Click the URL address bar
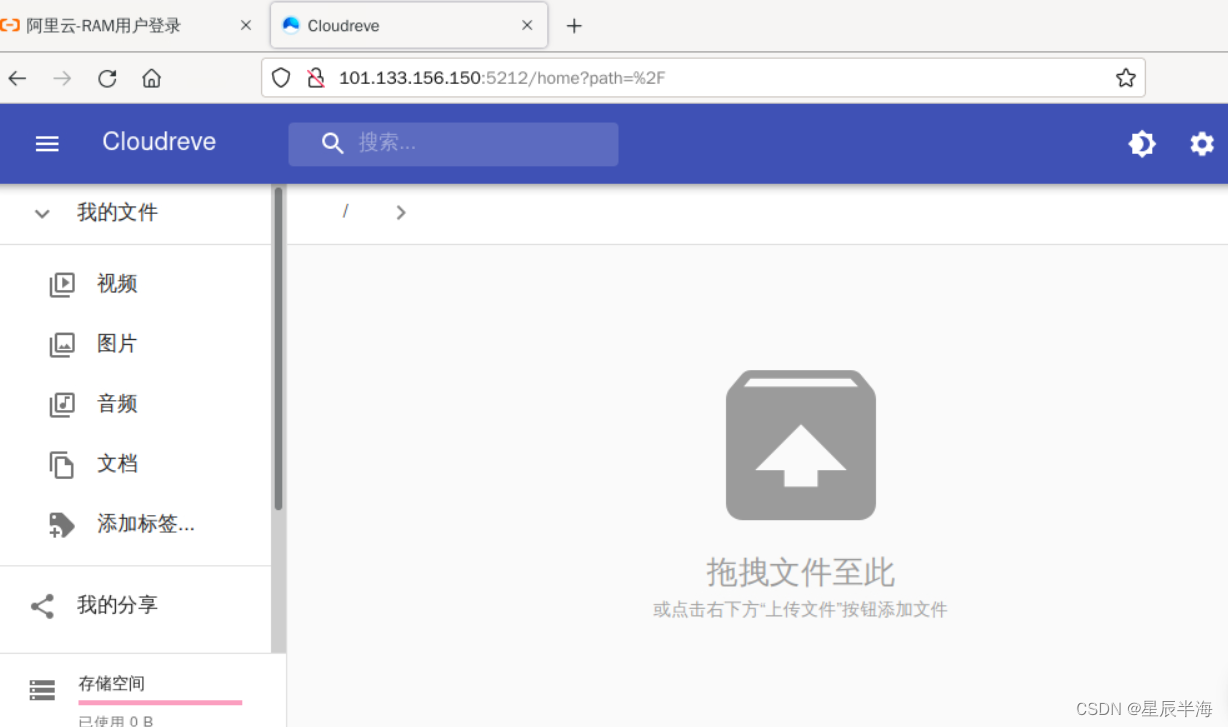This screenshot has width=1228, height=727. 703,78
